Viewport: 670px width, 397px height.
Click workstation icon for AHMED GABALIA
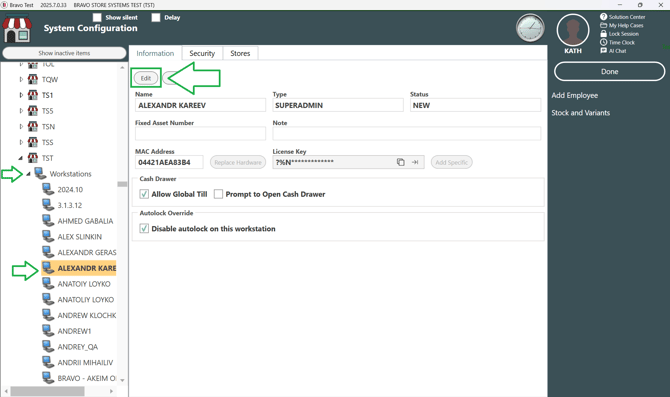(x=48, y=221)
